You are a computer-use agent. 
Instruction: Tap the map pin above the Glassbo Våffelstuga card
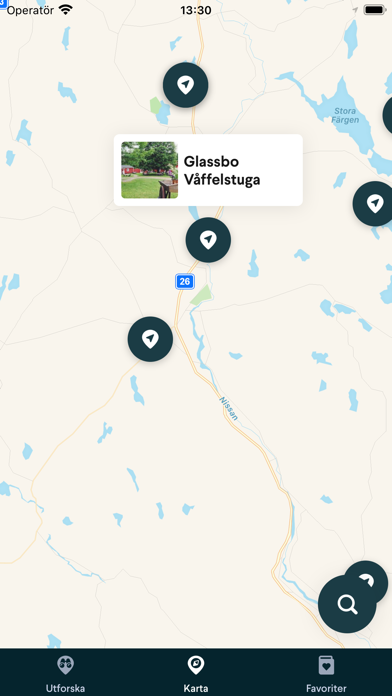click(x=186, y=85)
